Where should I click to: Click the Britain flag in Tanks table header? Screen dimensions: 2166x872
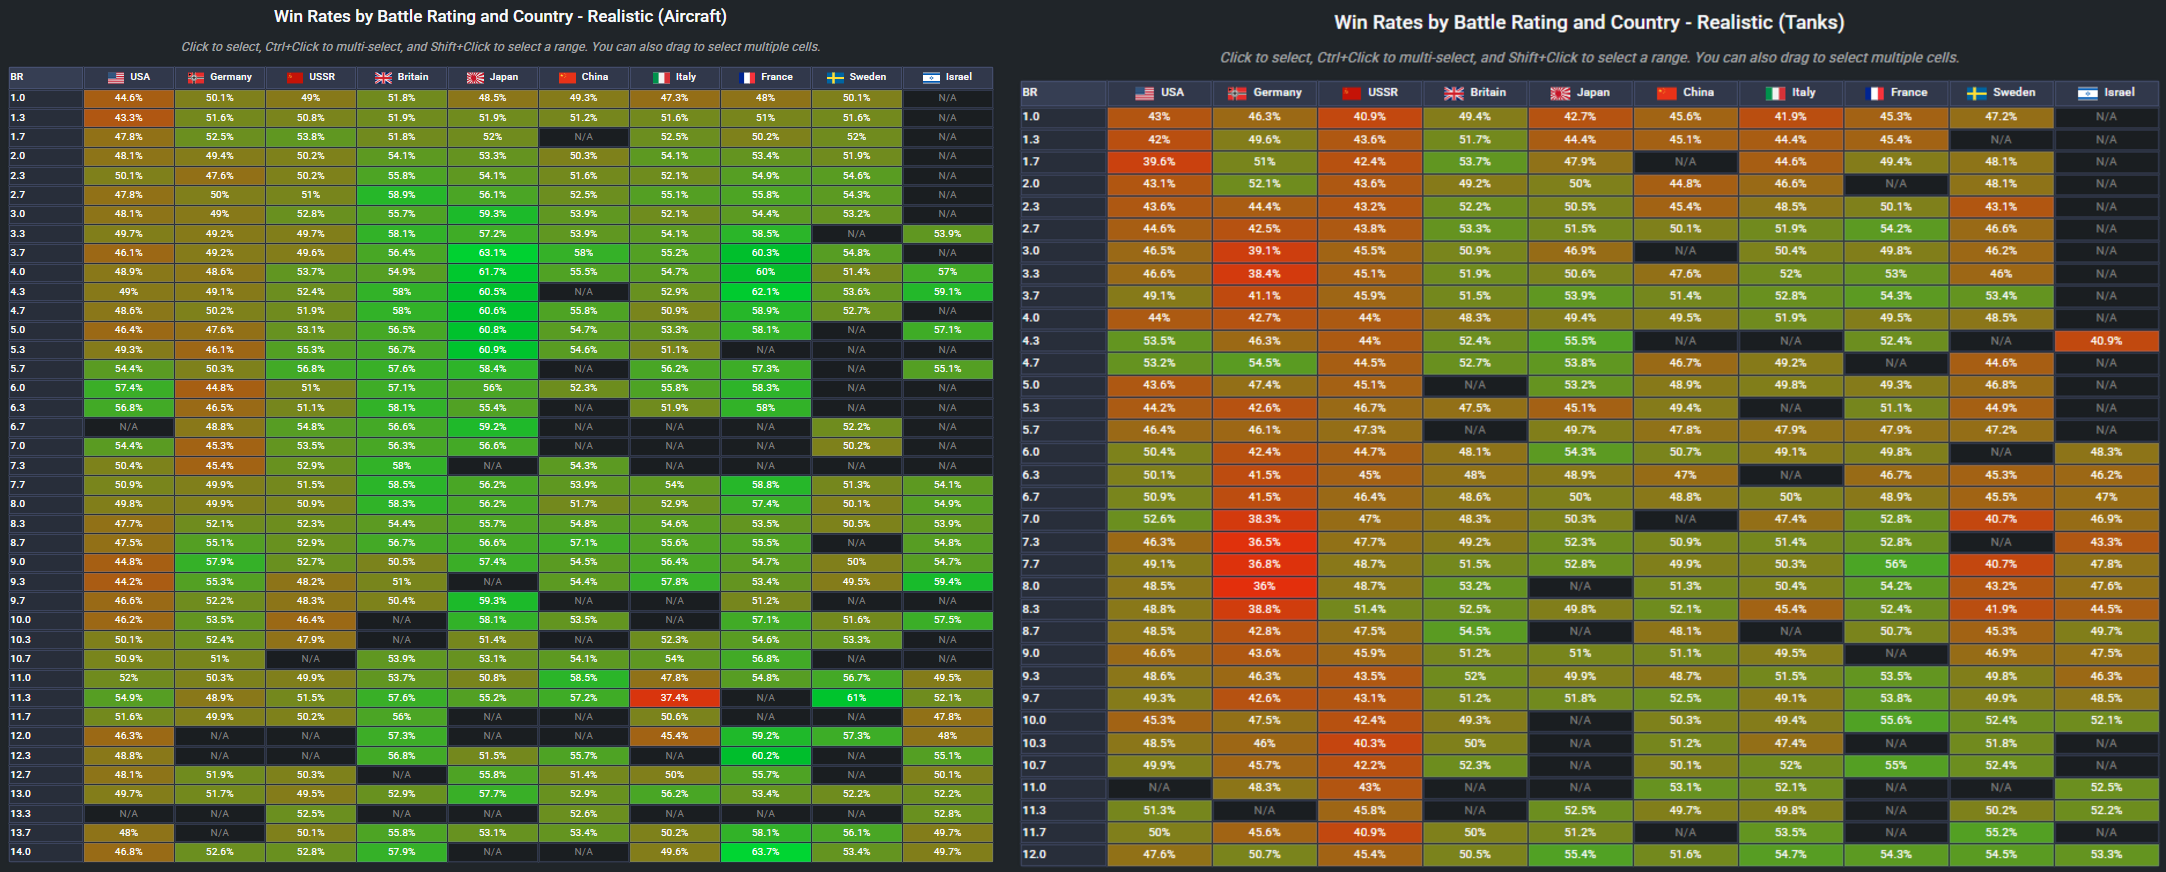[x=1454, y=93]
